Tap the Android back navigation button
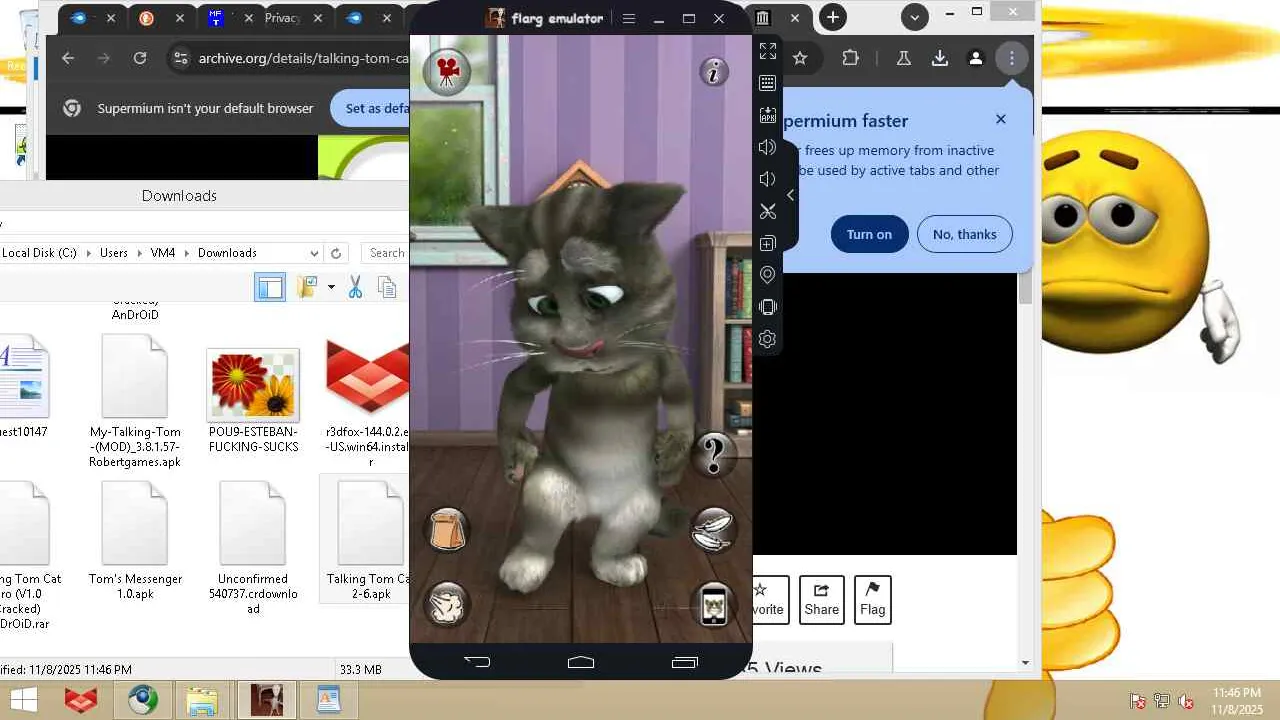The image size is (1280, 720). coord(477,662)
